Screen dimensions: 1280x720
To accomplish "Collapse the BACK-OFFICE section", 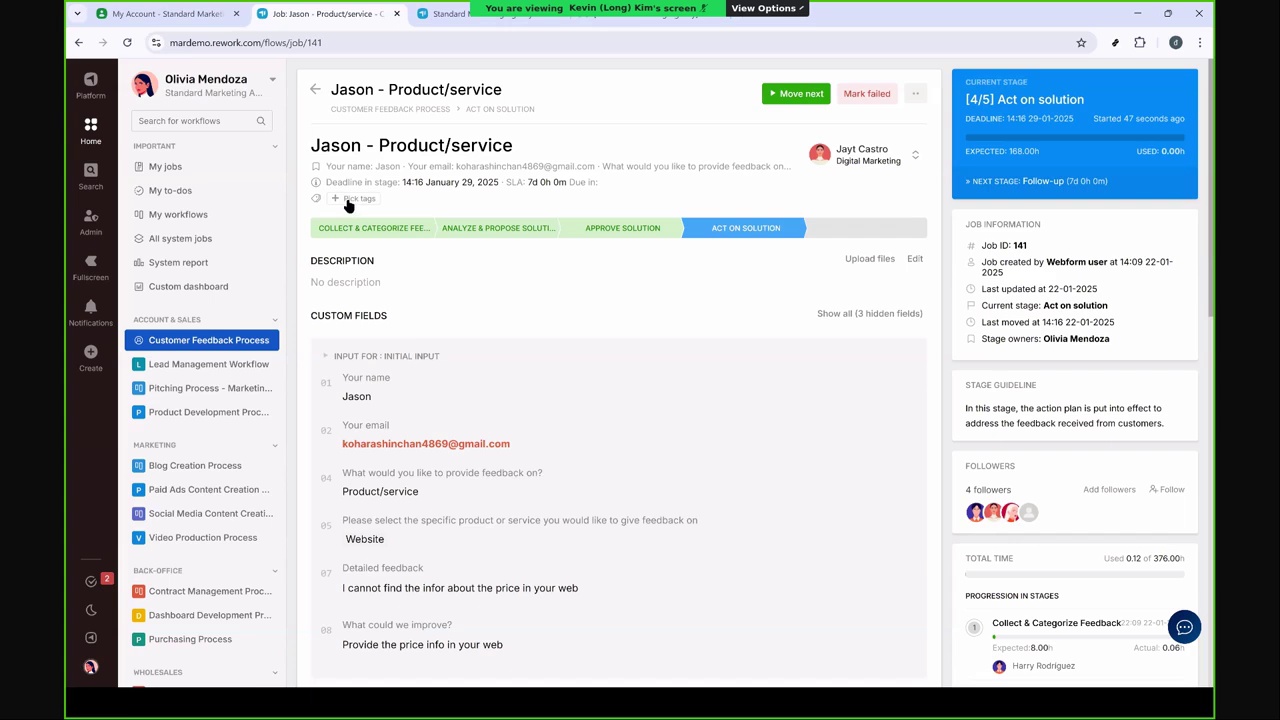I will point(275,571).
